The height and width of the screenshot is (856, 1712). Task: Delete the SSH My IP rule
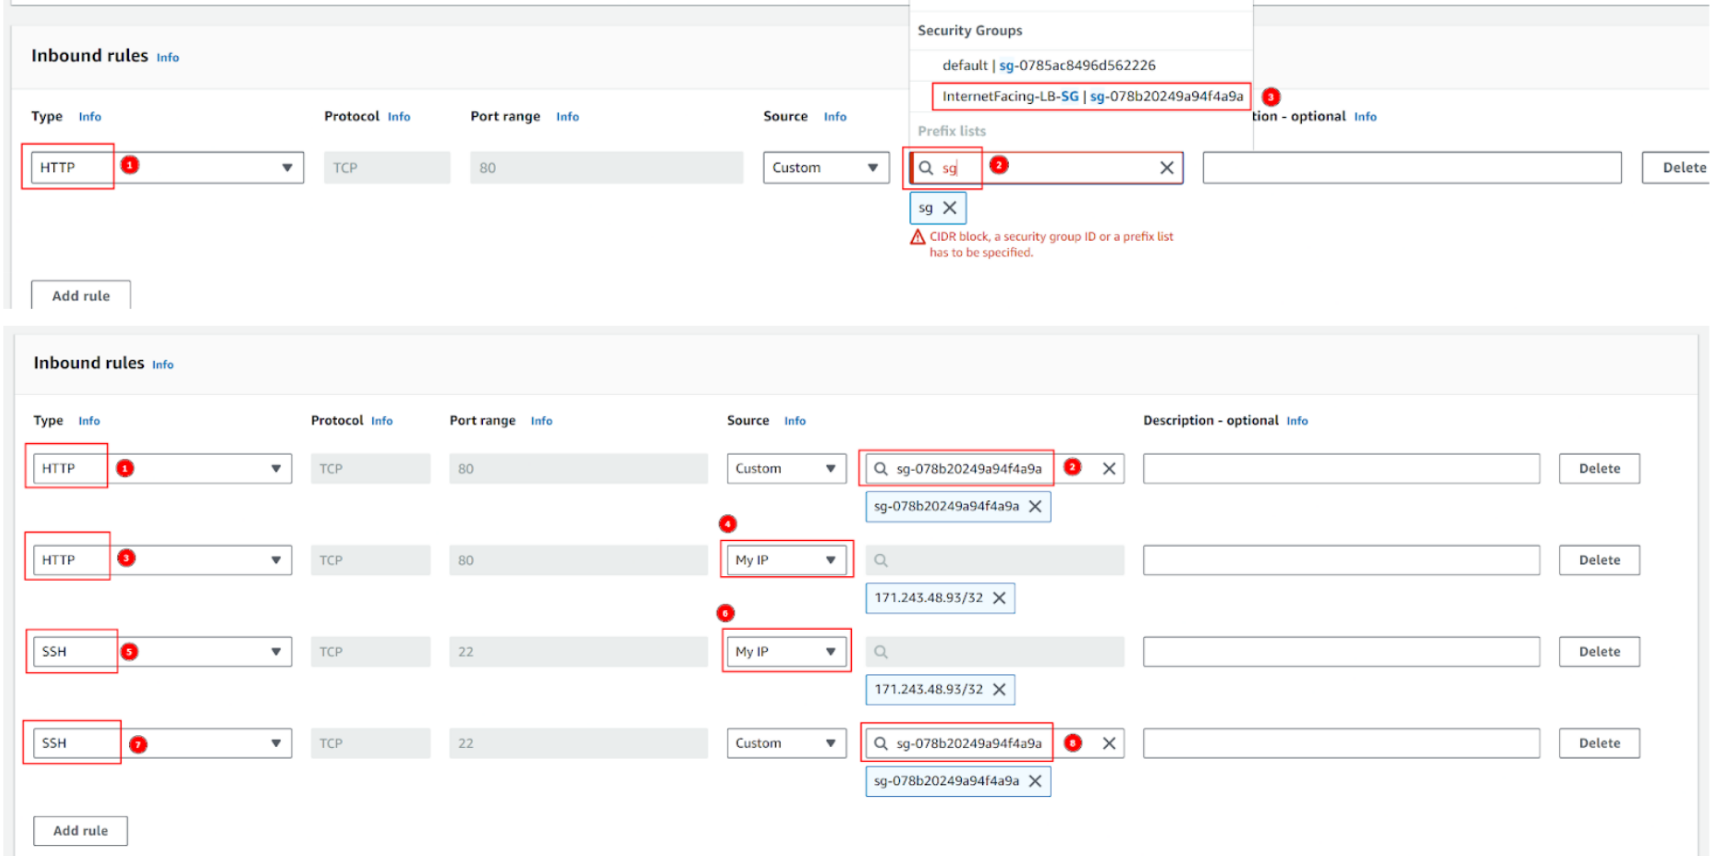[1599, 651]
